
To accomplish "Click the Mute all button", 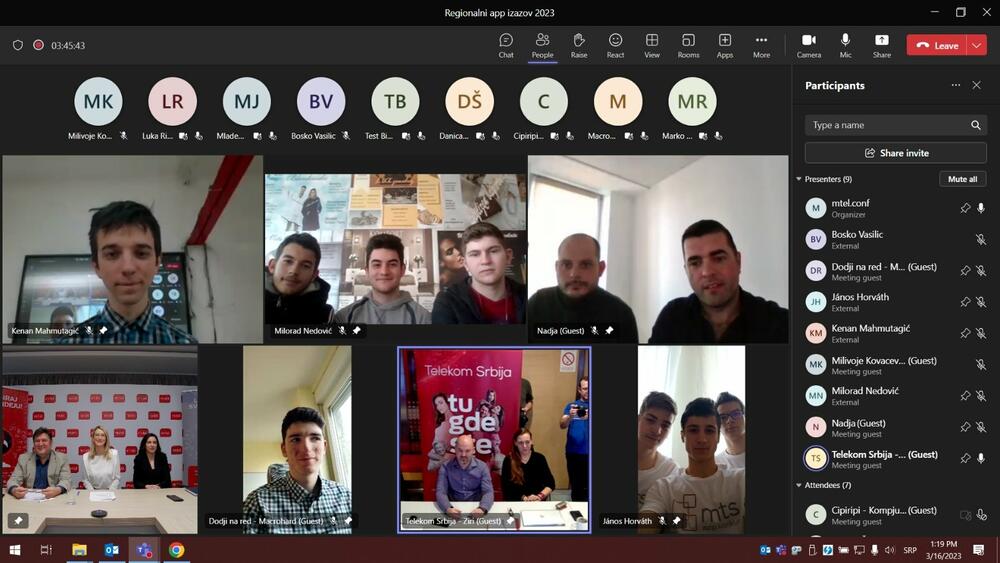I will tap(962, 179).
